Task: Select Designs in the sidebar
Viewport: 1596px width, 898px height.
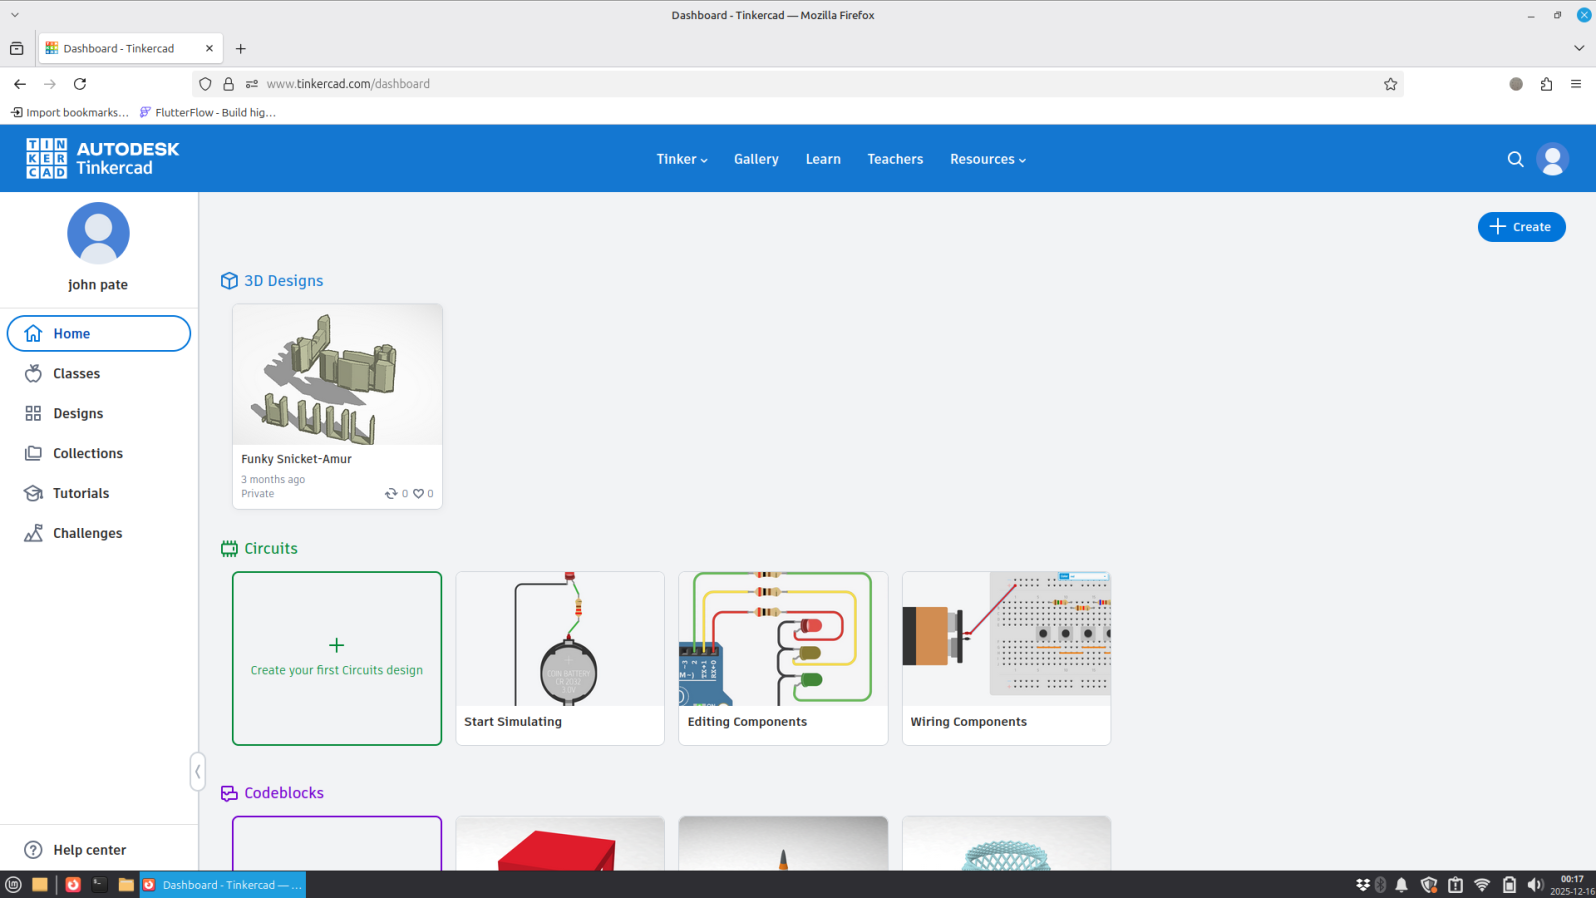Action: click(78, 413)
